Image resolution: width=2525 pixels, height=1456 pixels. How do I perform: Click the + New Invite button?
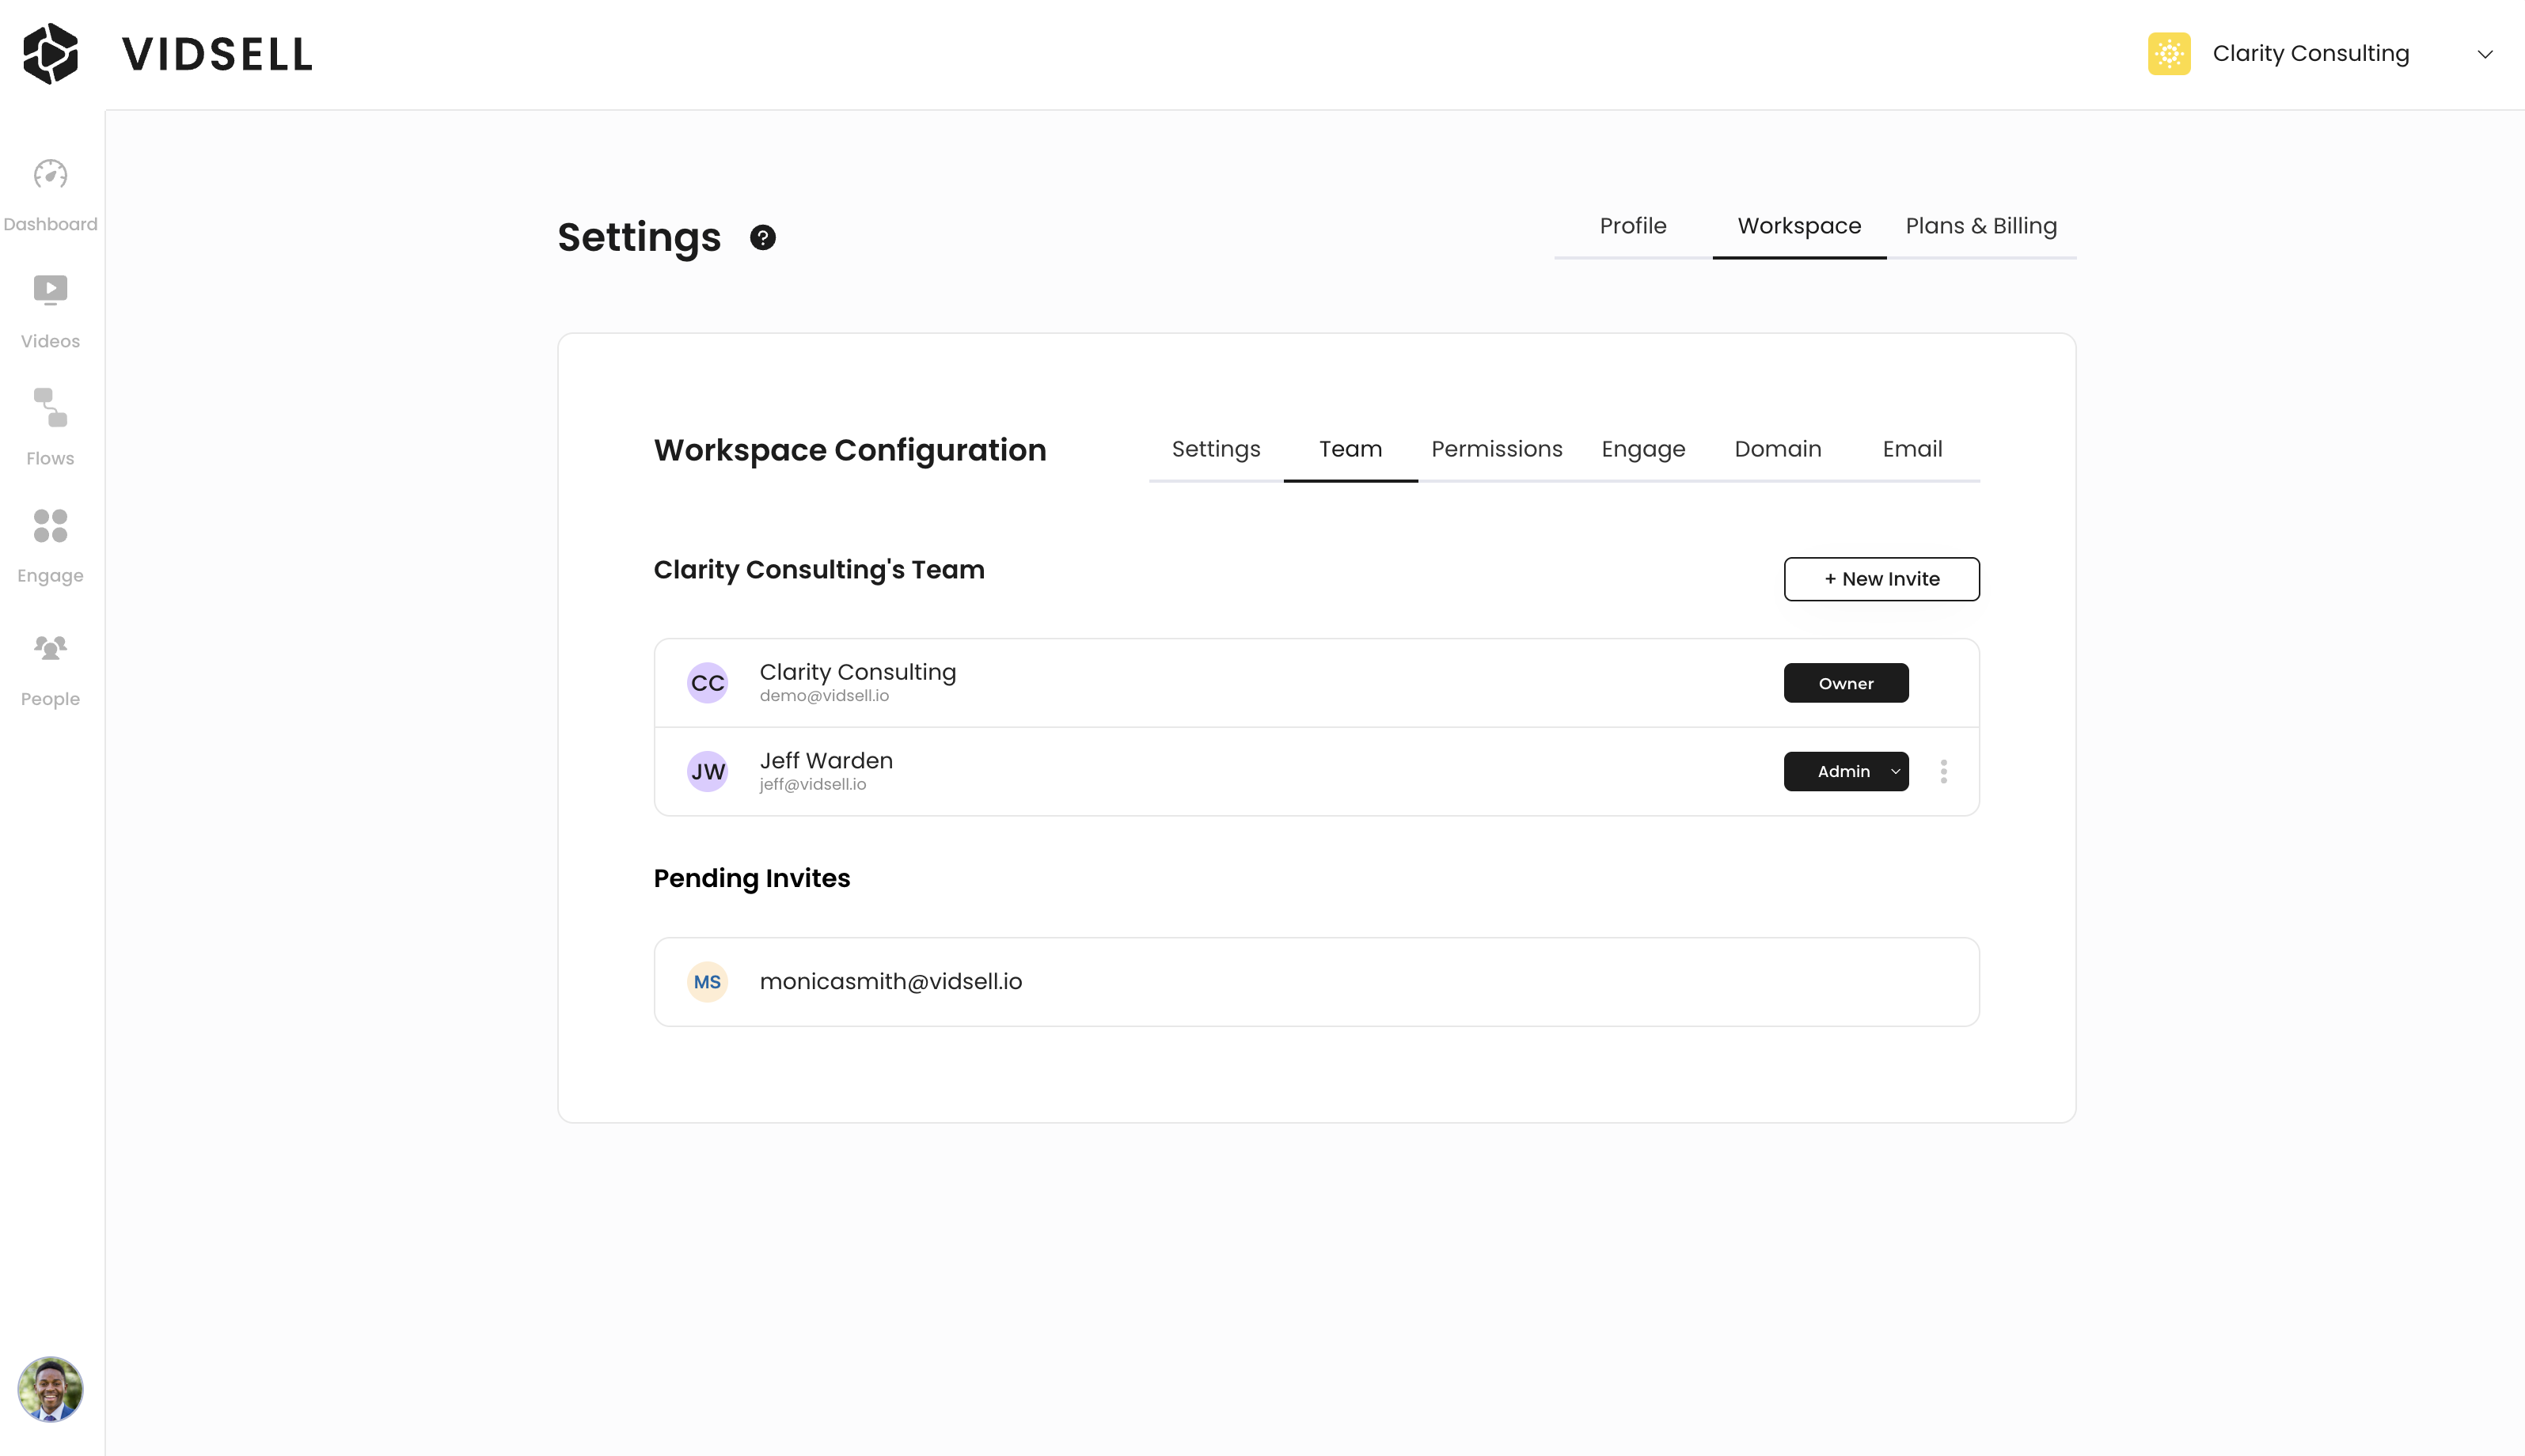(1881, 579)
